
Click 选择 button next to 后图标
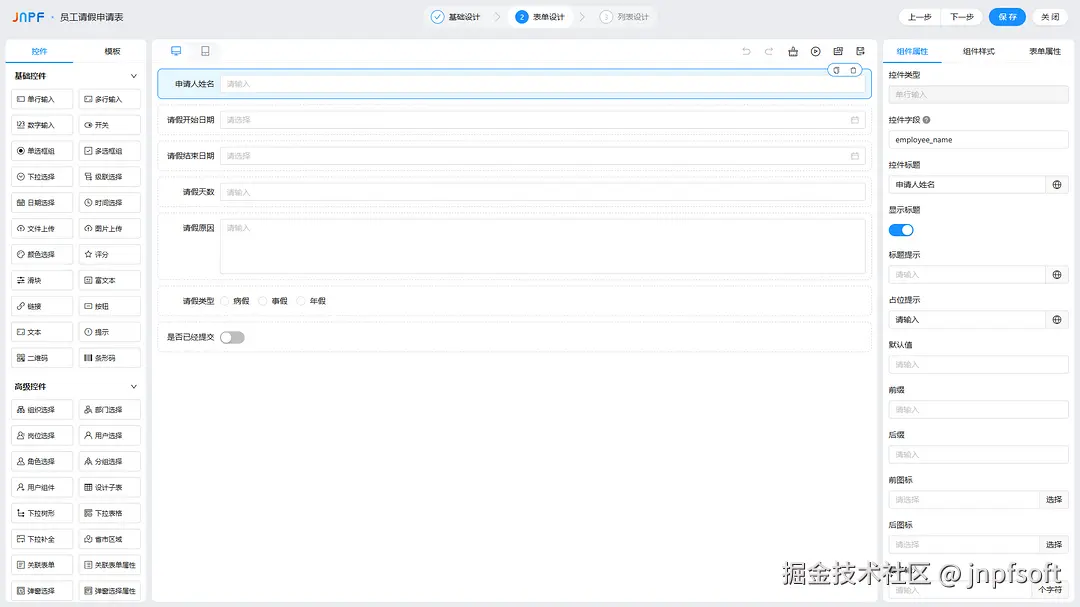coord(1054,544)
